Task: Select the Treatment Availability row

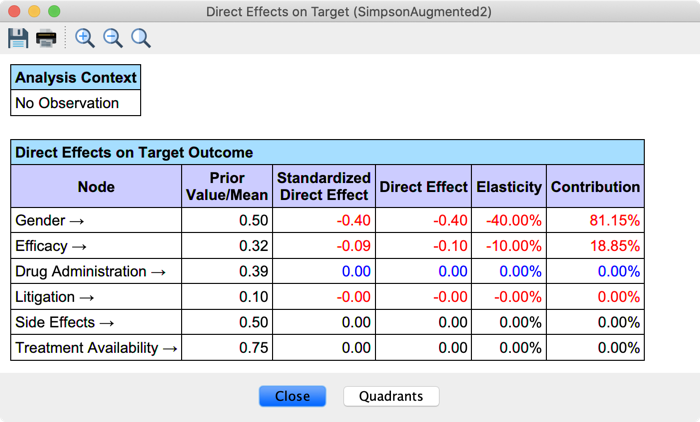Action: point(96,348)
